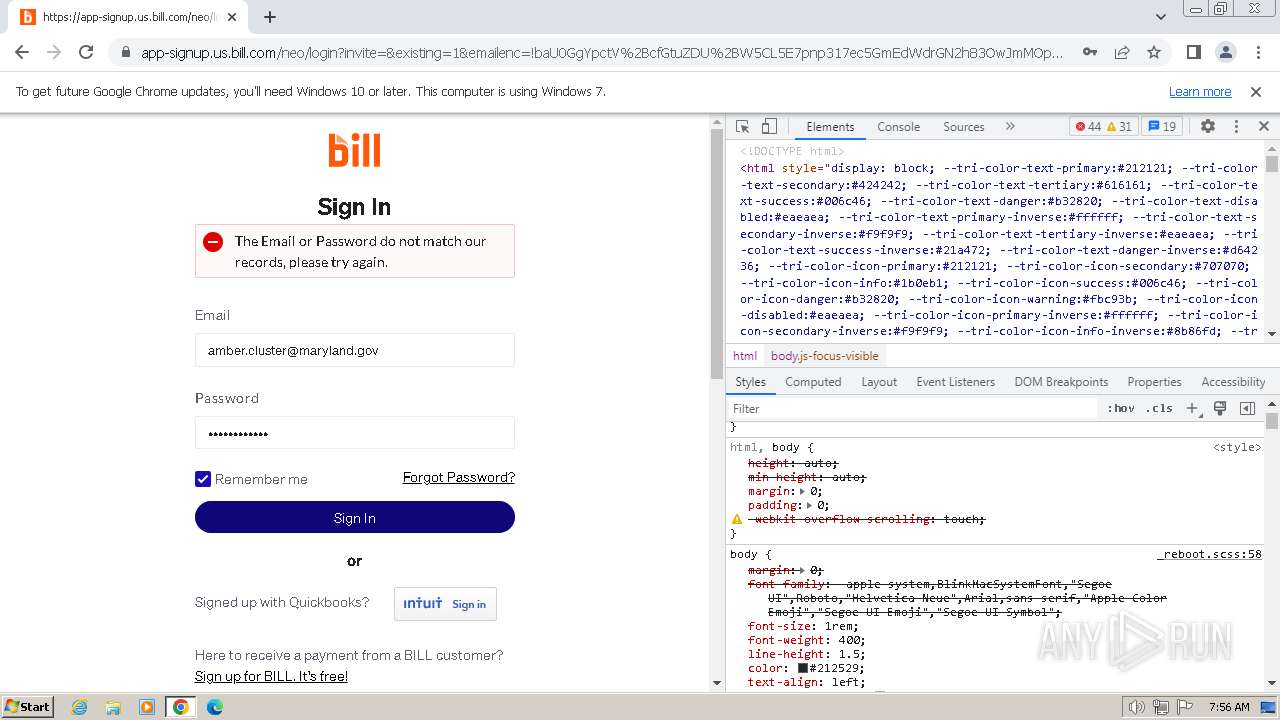The height and width of the screenshot is (720, 1280).
Task: Open the Windows Start menu
Action: coord(27,706)
